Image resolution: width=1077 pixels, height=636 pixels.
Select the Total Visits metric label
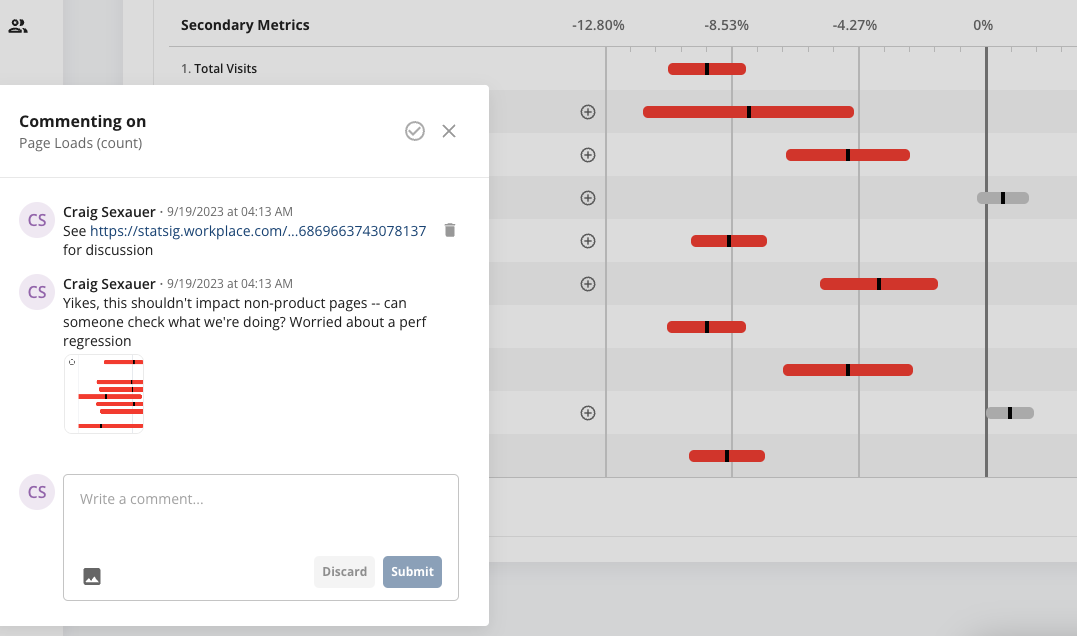click(226, 68)
